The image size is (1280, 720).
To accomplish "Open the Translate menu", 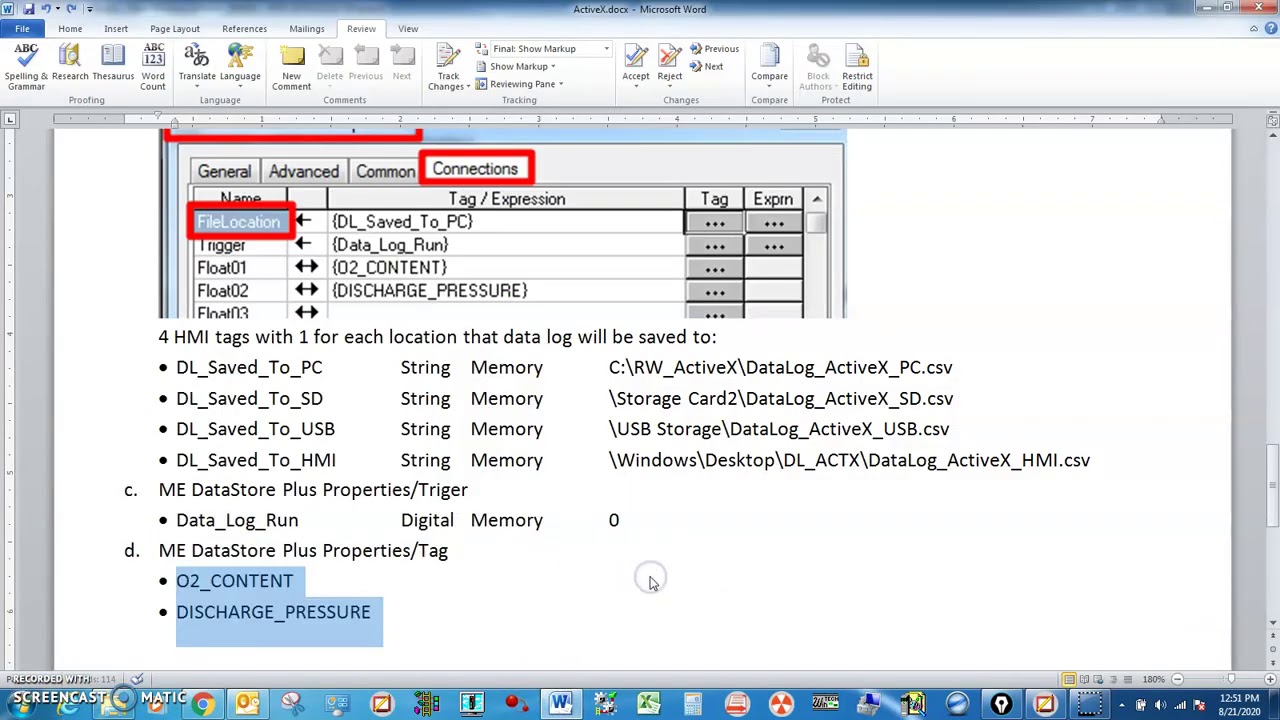I will (197, 68).
